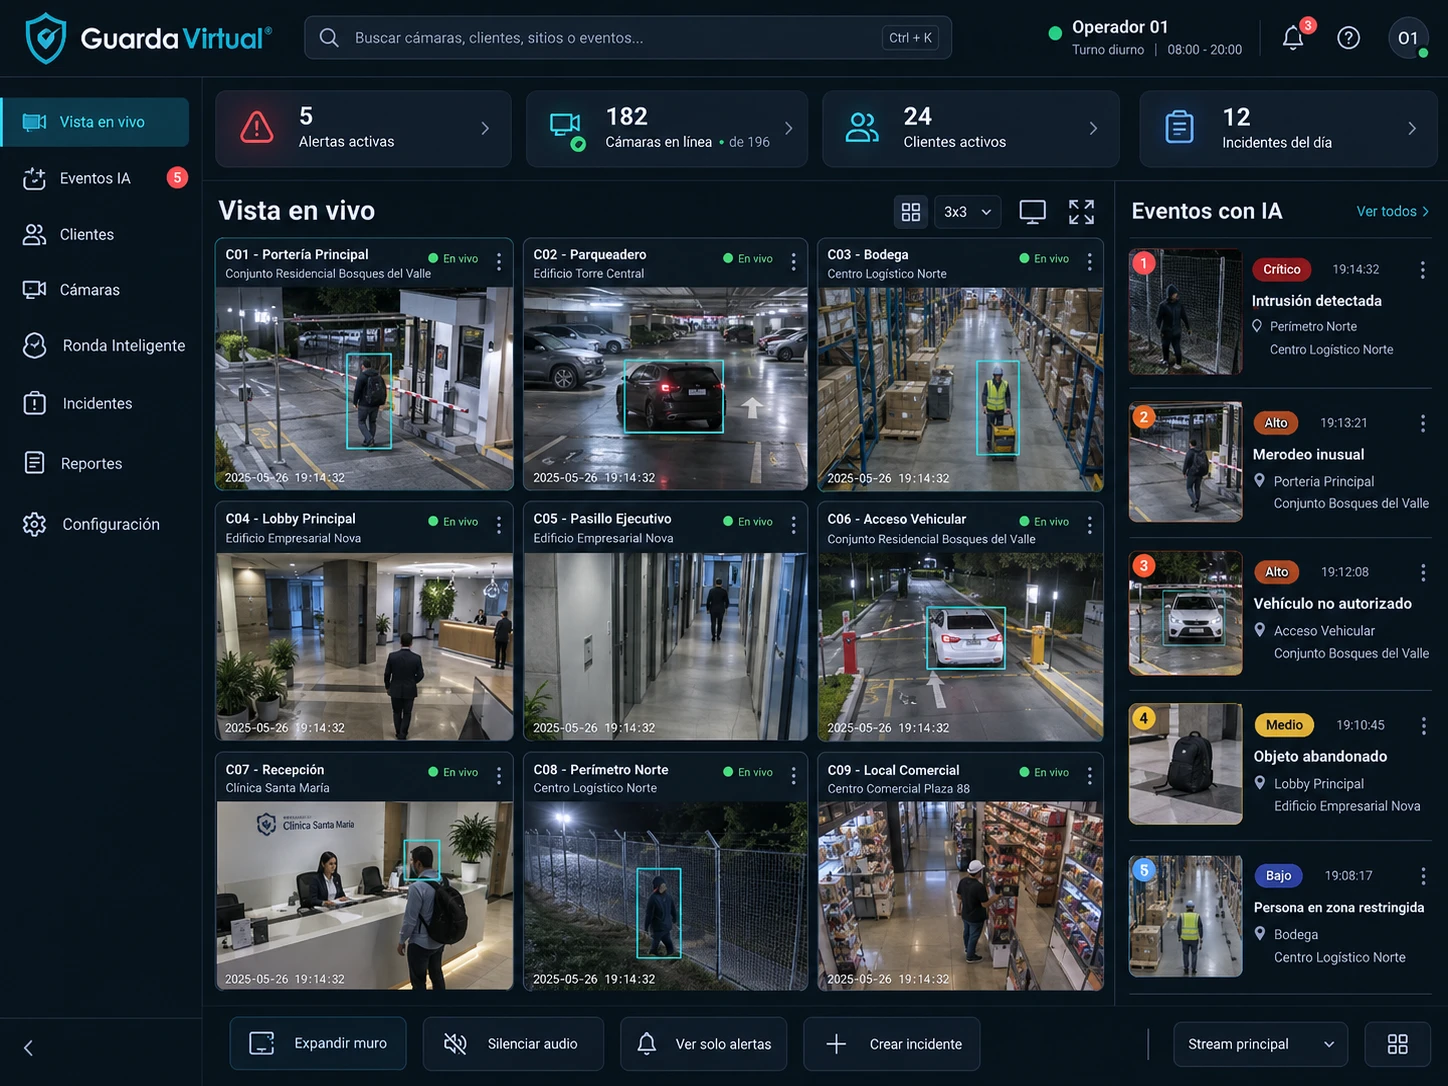Click the Bajo severity badge
The width and height of the screenshot is (1448, 1086).
[1279, 875]
